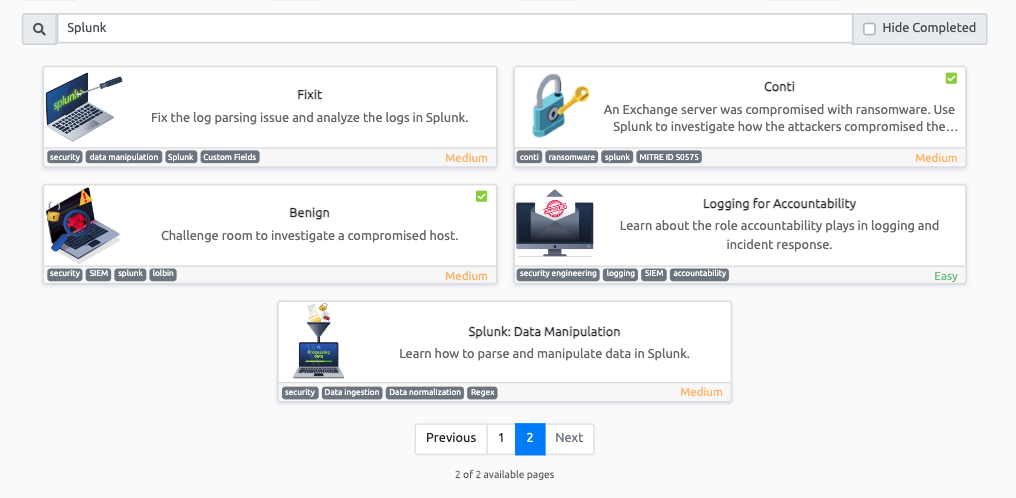This screenshot has width=1016, height=498.
Task: Toggle the Hide Completed checkbox
Action: (x=869, y=29)
